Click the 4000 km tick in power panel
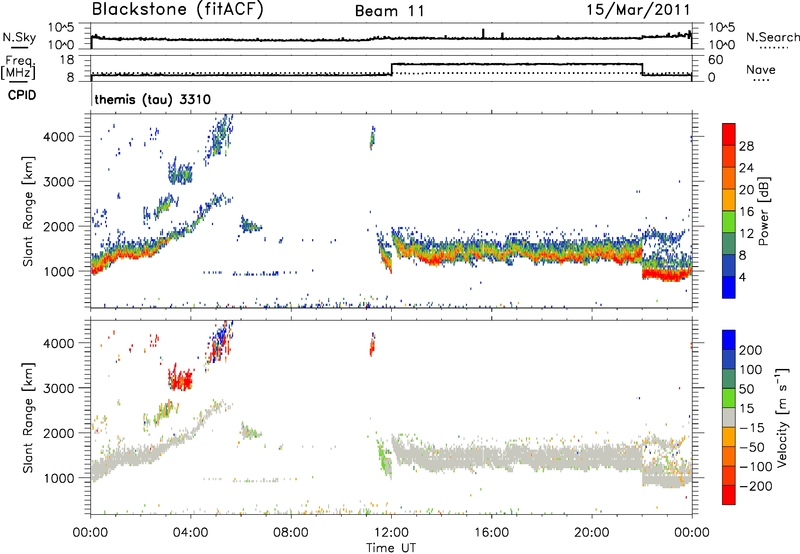 pos(59,137)
